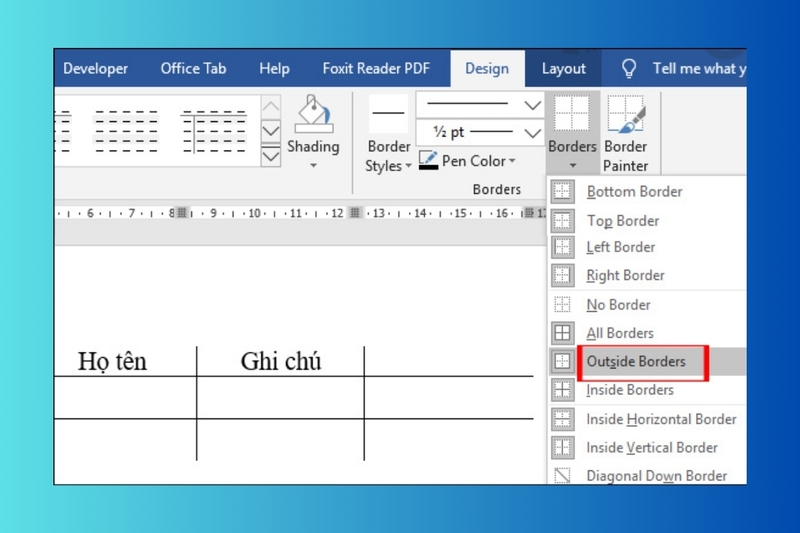Viewport: 800px width, 533px height.
Task: Choose Inside Borders menu item
Action: [x=647, y=390]
